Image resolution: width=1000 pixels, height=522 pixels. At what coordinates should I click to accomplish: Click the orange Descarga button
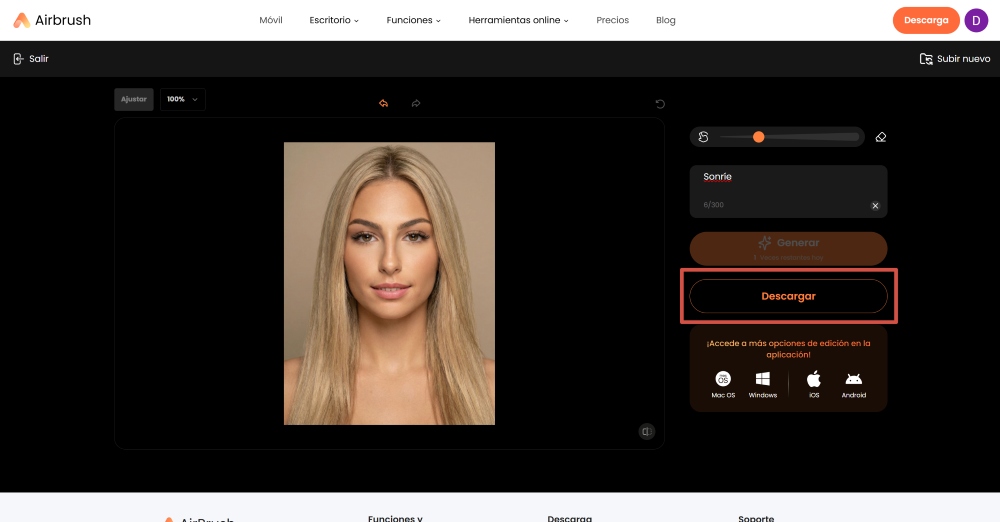point(926,20)
